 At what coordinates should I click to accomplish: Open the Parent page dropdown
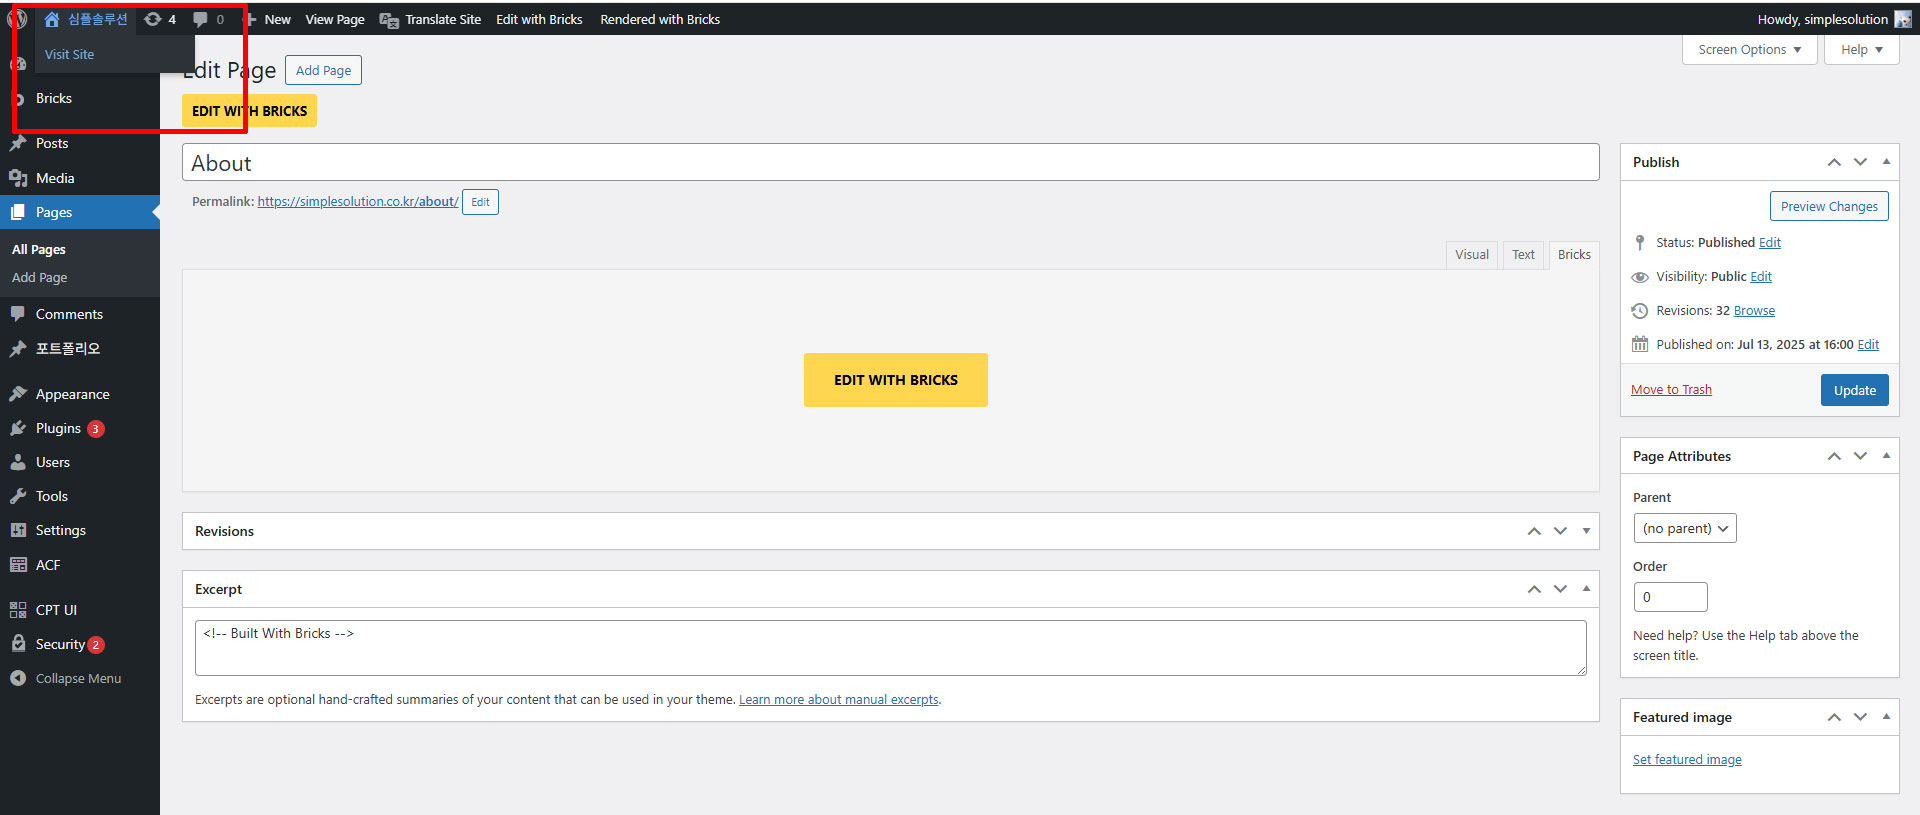1684,528
